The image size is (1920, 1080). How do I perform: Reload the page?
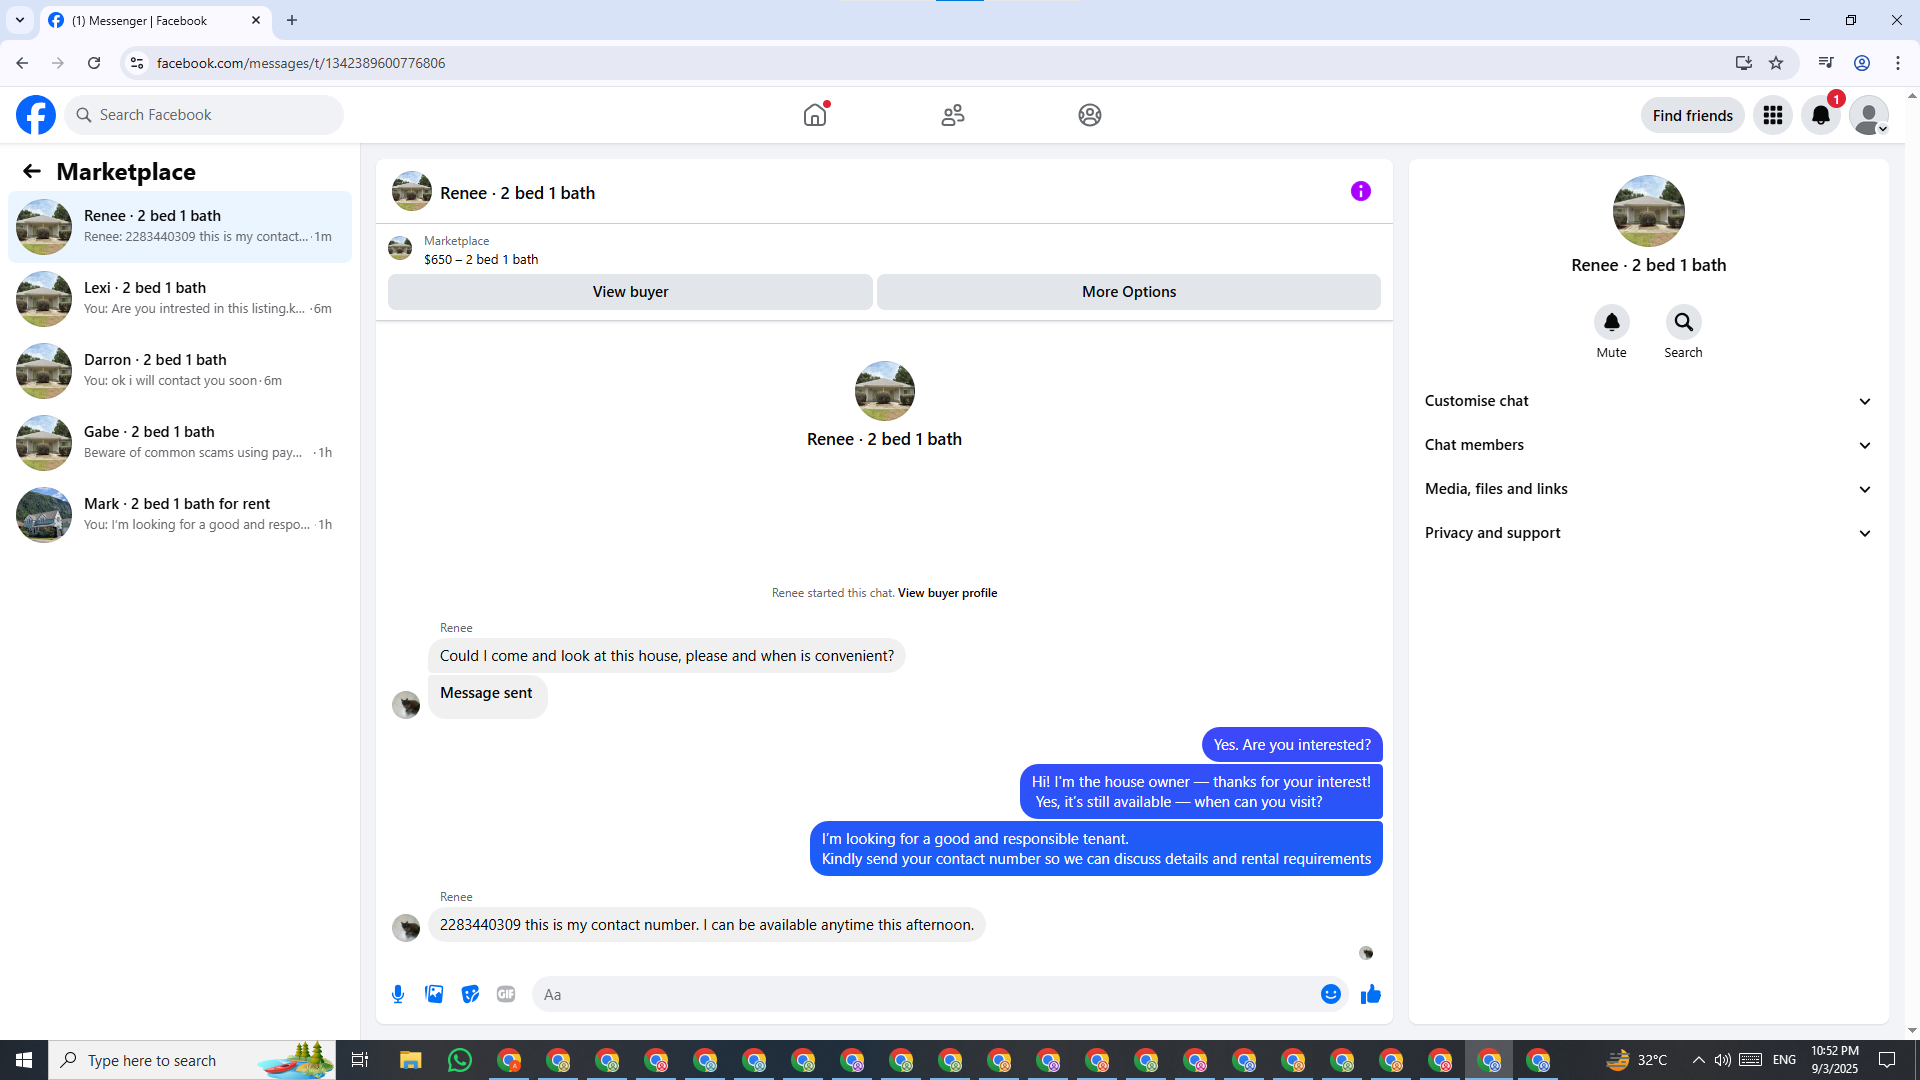(94, 63)
